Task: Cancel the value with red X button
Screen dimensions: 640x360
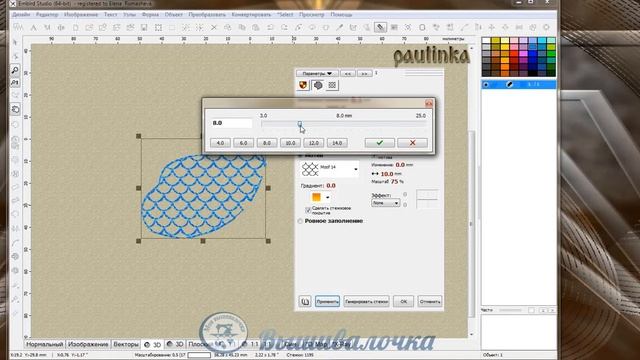Action: pos(412,142)
